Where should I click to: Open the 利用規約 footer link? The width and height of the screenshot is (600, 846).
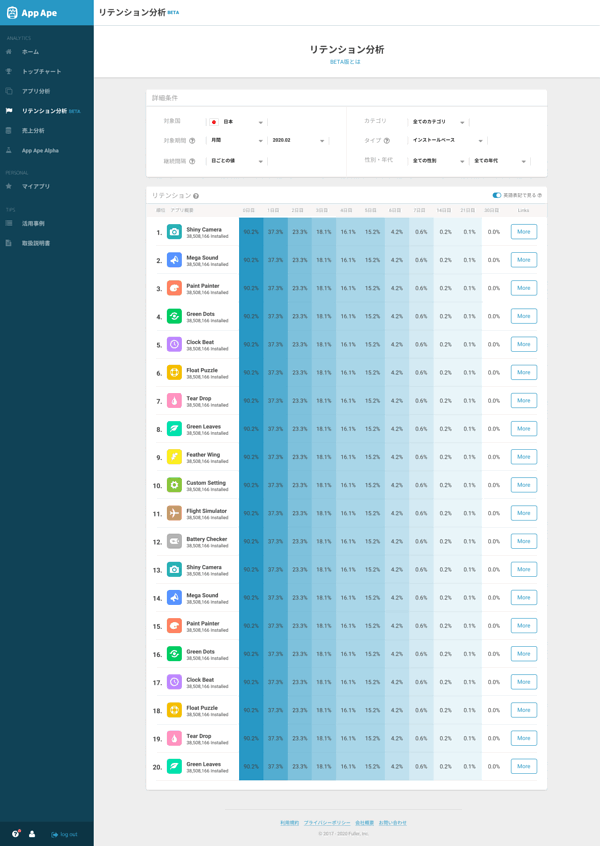289,823
